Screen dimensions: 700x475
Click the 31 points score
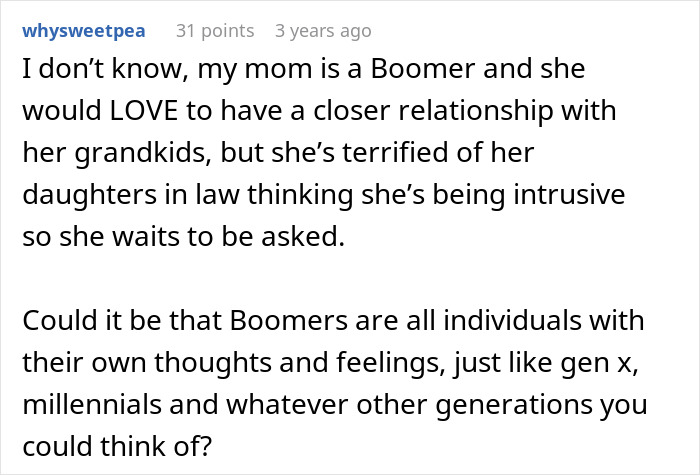point(216,31)
